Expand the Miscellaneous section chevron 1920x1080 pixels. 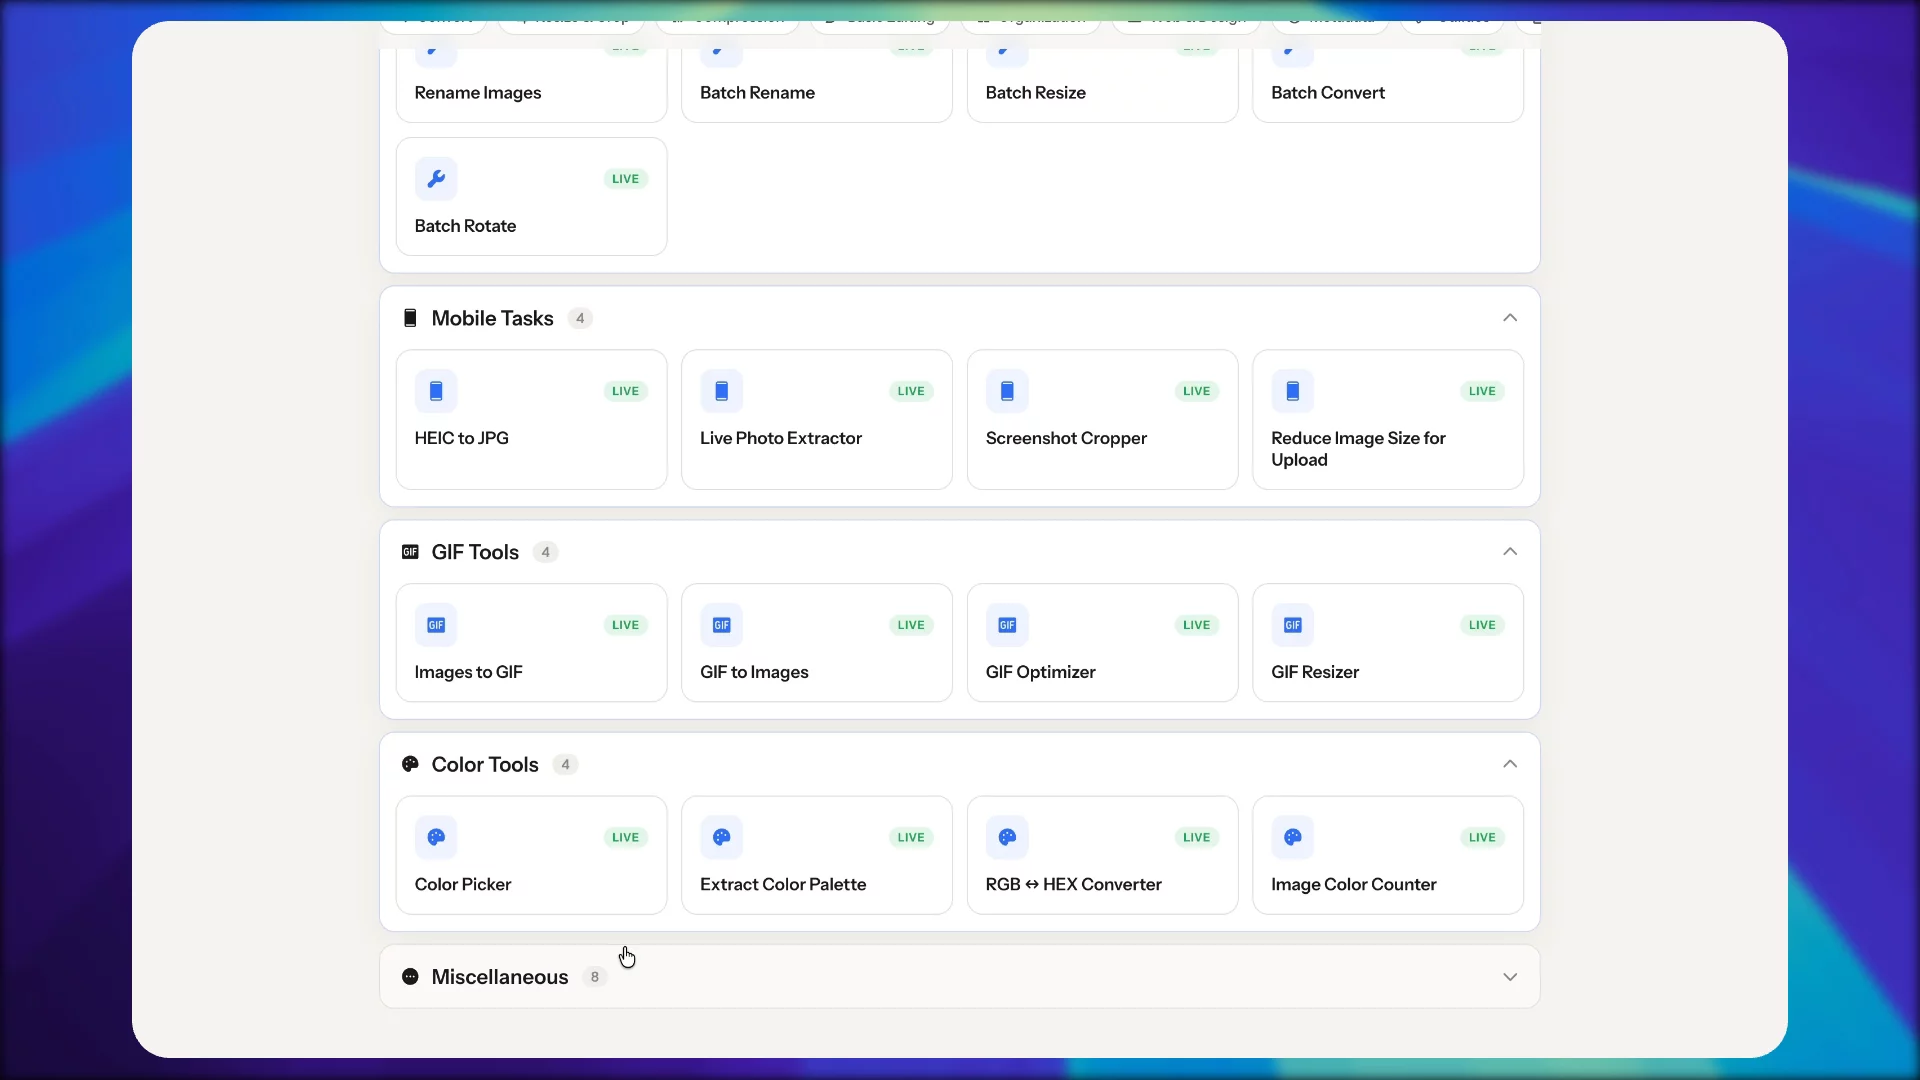click(1510, 977)
